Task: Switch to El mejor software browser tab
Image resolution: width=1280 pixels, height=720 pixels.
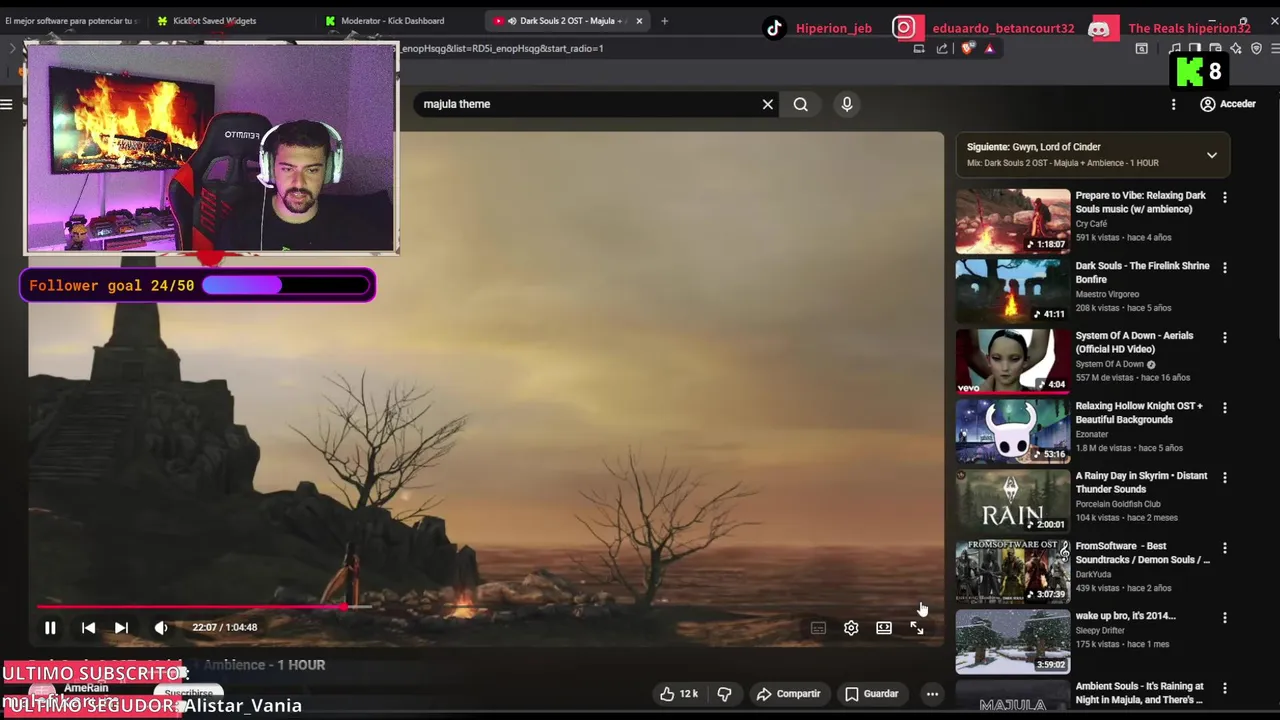Action: click(x=74, y=20)
